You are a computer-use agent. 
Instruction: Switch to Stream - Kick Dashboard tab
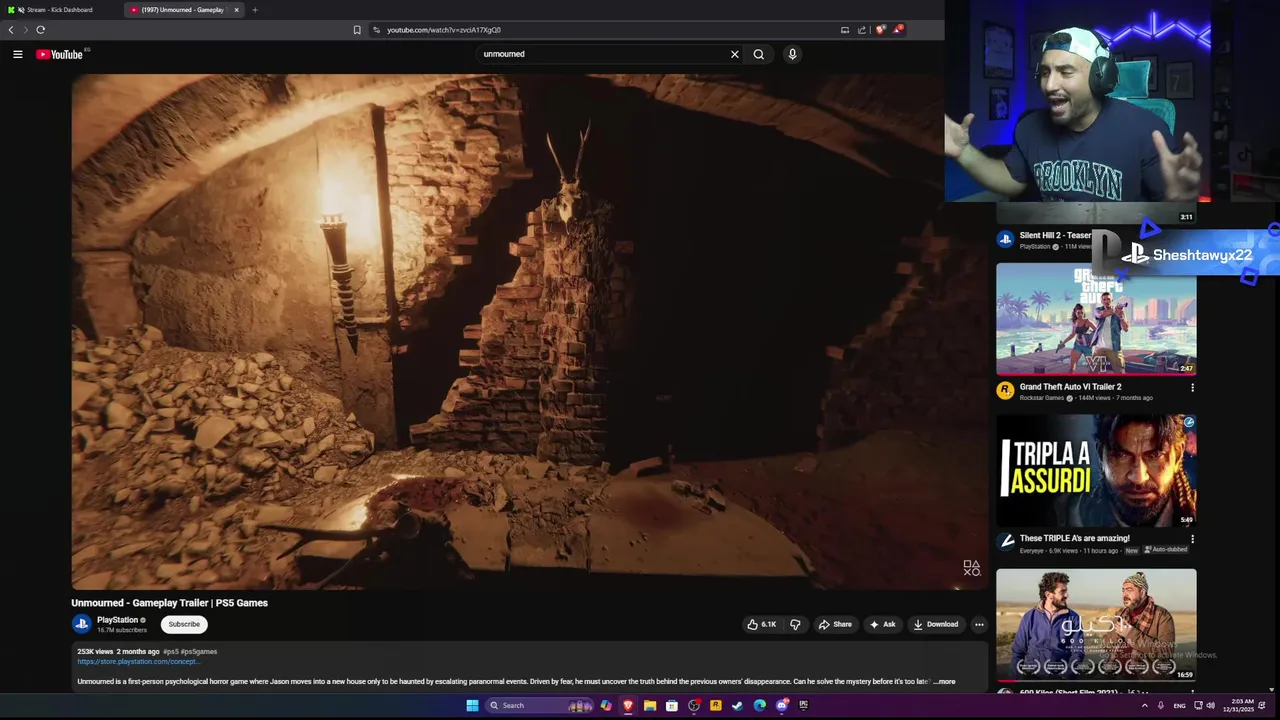click(x=59, y=10)
